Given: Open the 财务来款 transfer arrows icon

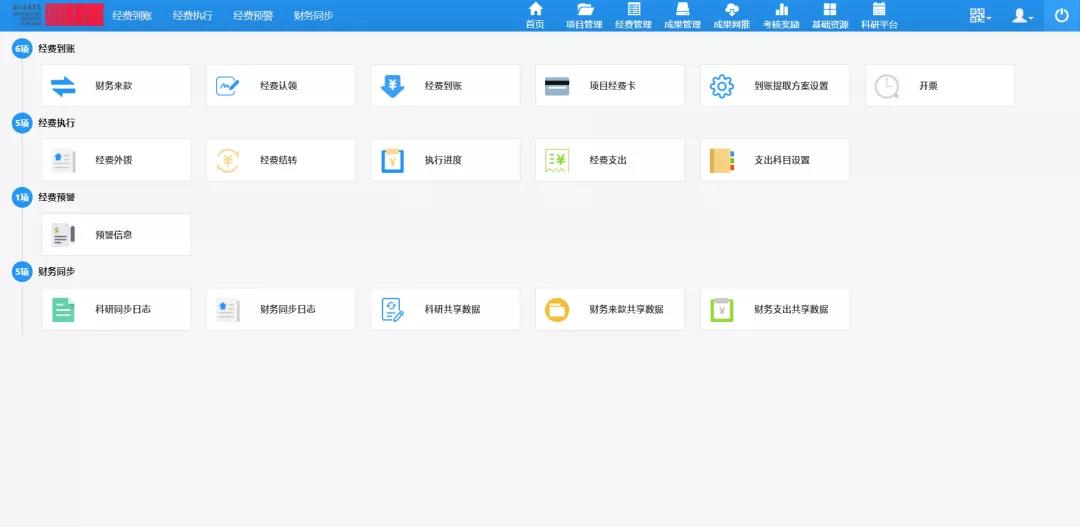Looking at the screenshot, I should [63, 86].
